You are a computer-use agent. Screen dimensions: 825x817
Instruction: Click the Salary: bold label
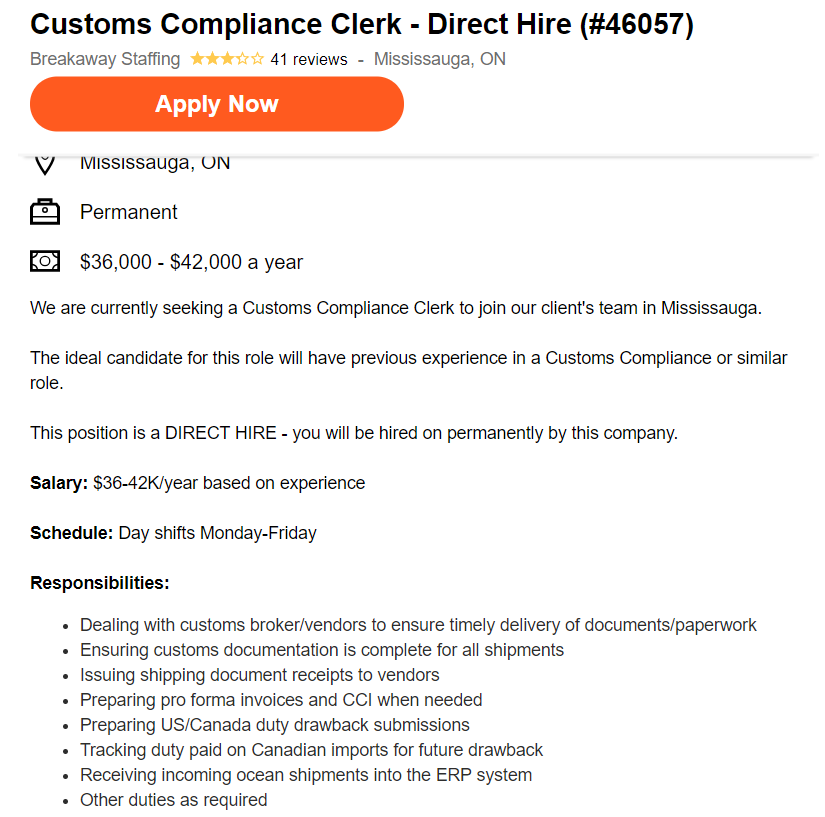59,482
